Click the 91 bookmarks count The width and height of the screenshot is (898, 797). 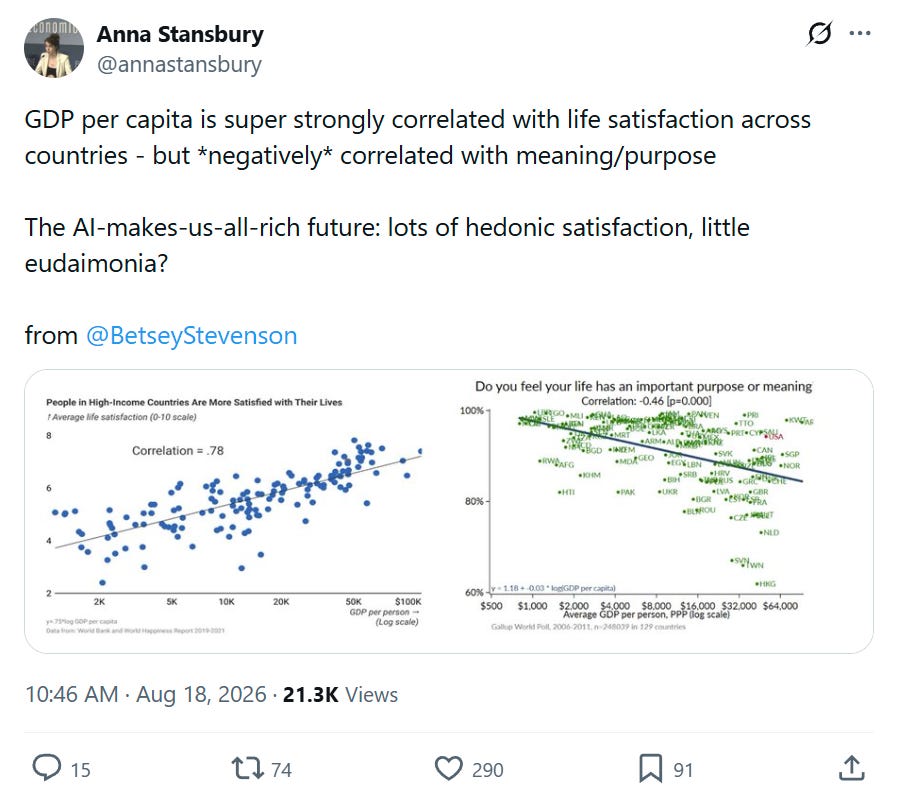(x=683, y=770)
